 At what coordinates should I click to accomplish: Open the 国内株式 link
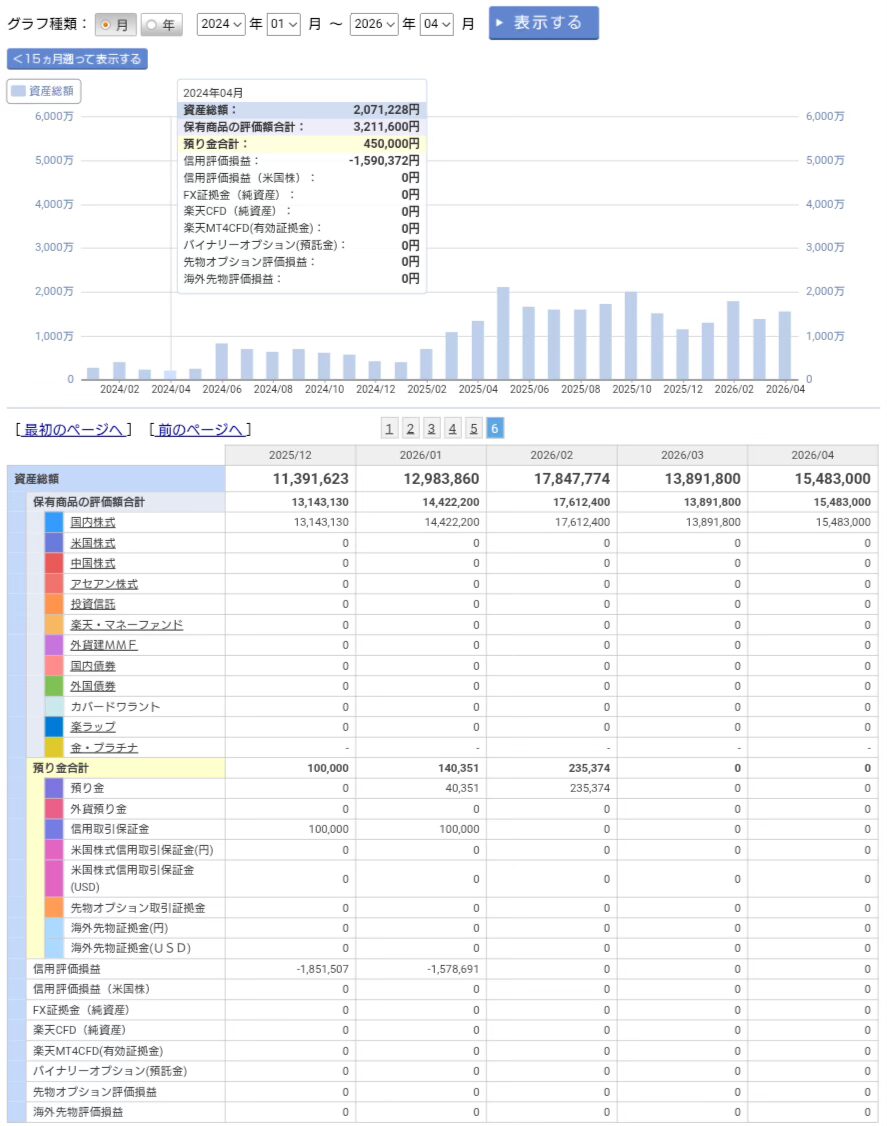tap(92, 522)
